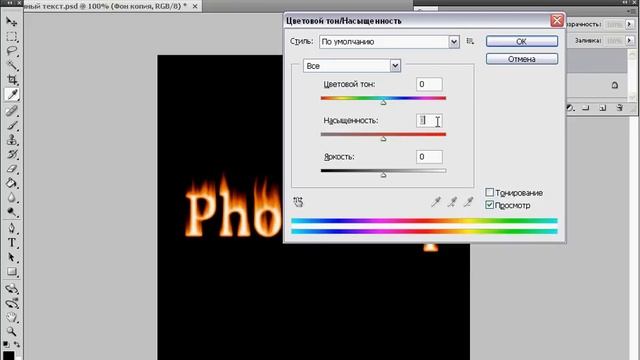This screenshot has height=360, width=640.
Task: Click the Яркость slider handle
Action: [x=383, y=175]
